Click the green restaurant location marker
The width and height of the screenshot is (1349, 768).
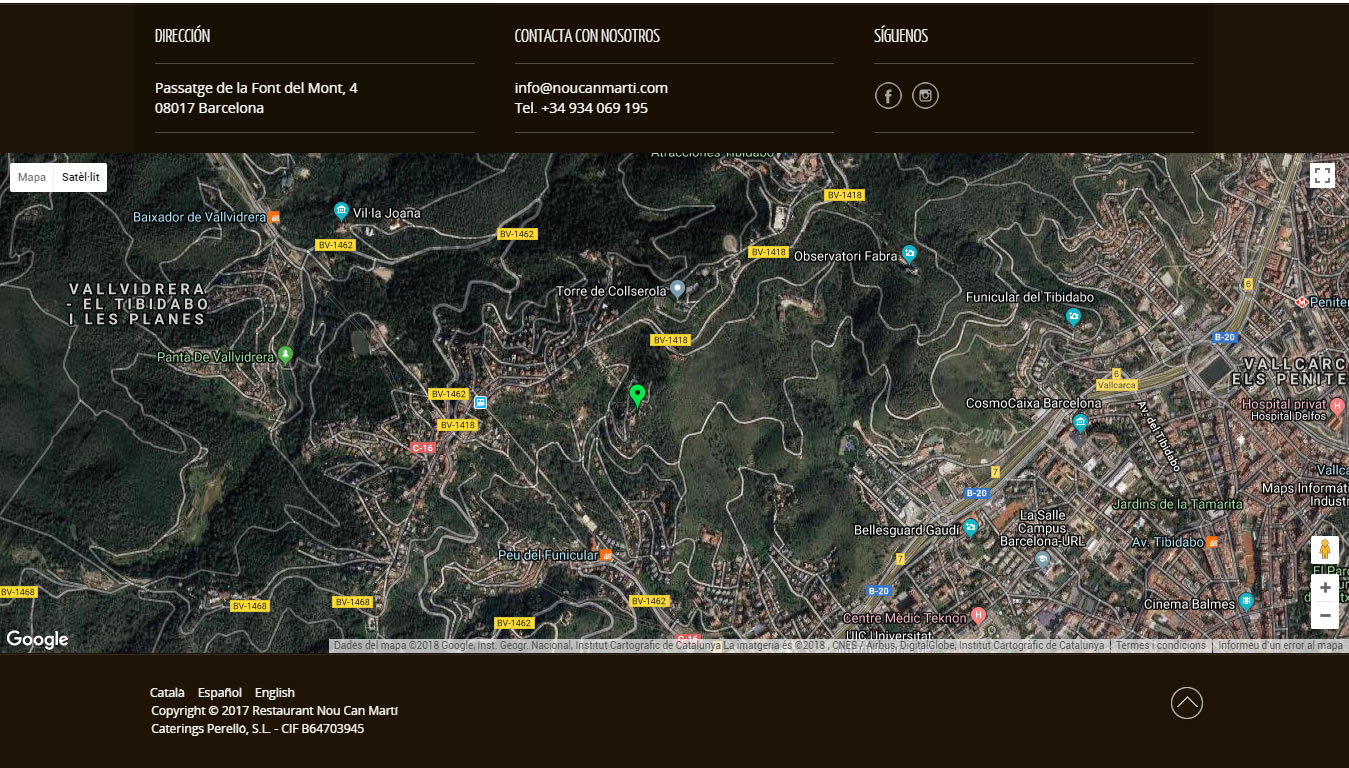tap(637, 396)
